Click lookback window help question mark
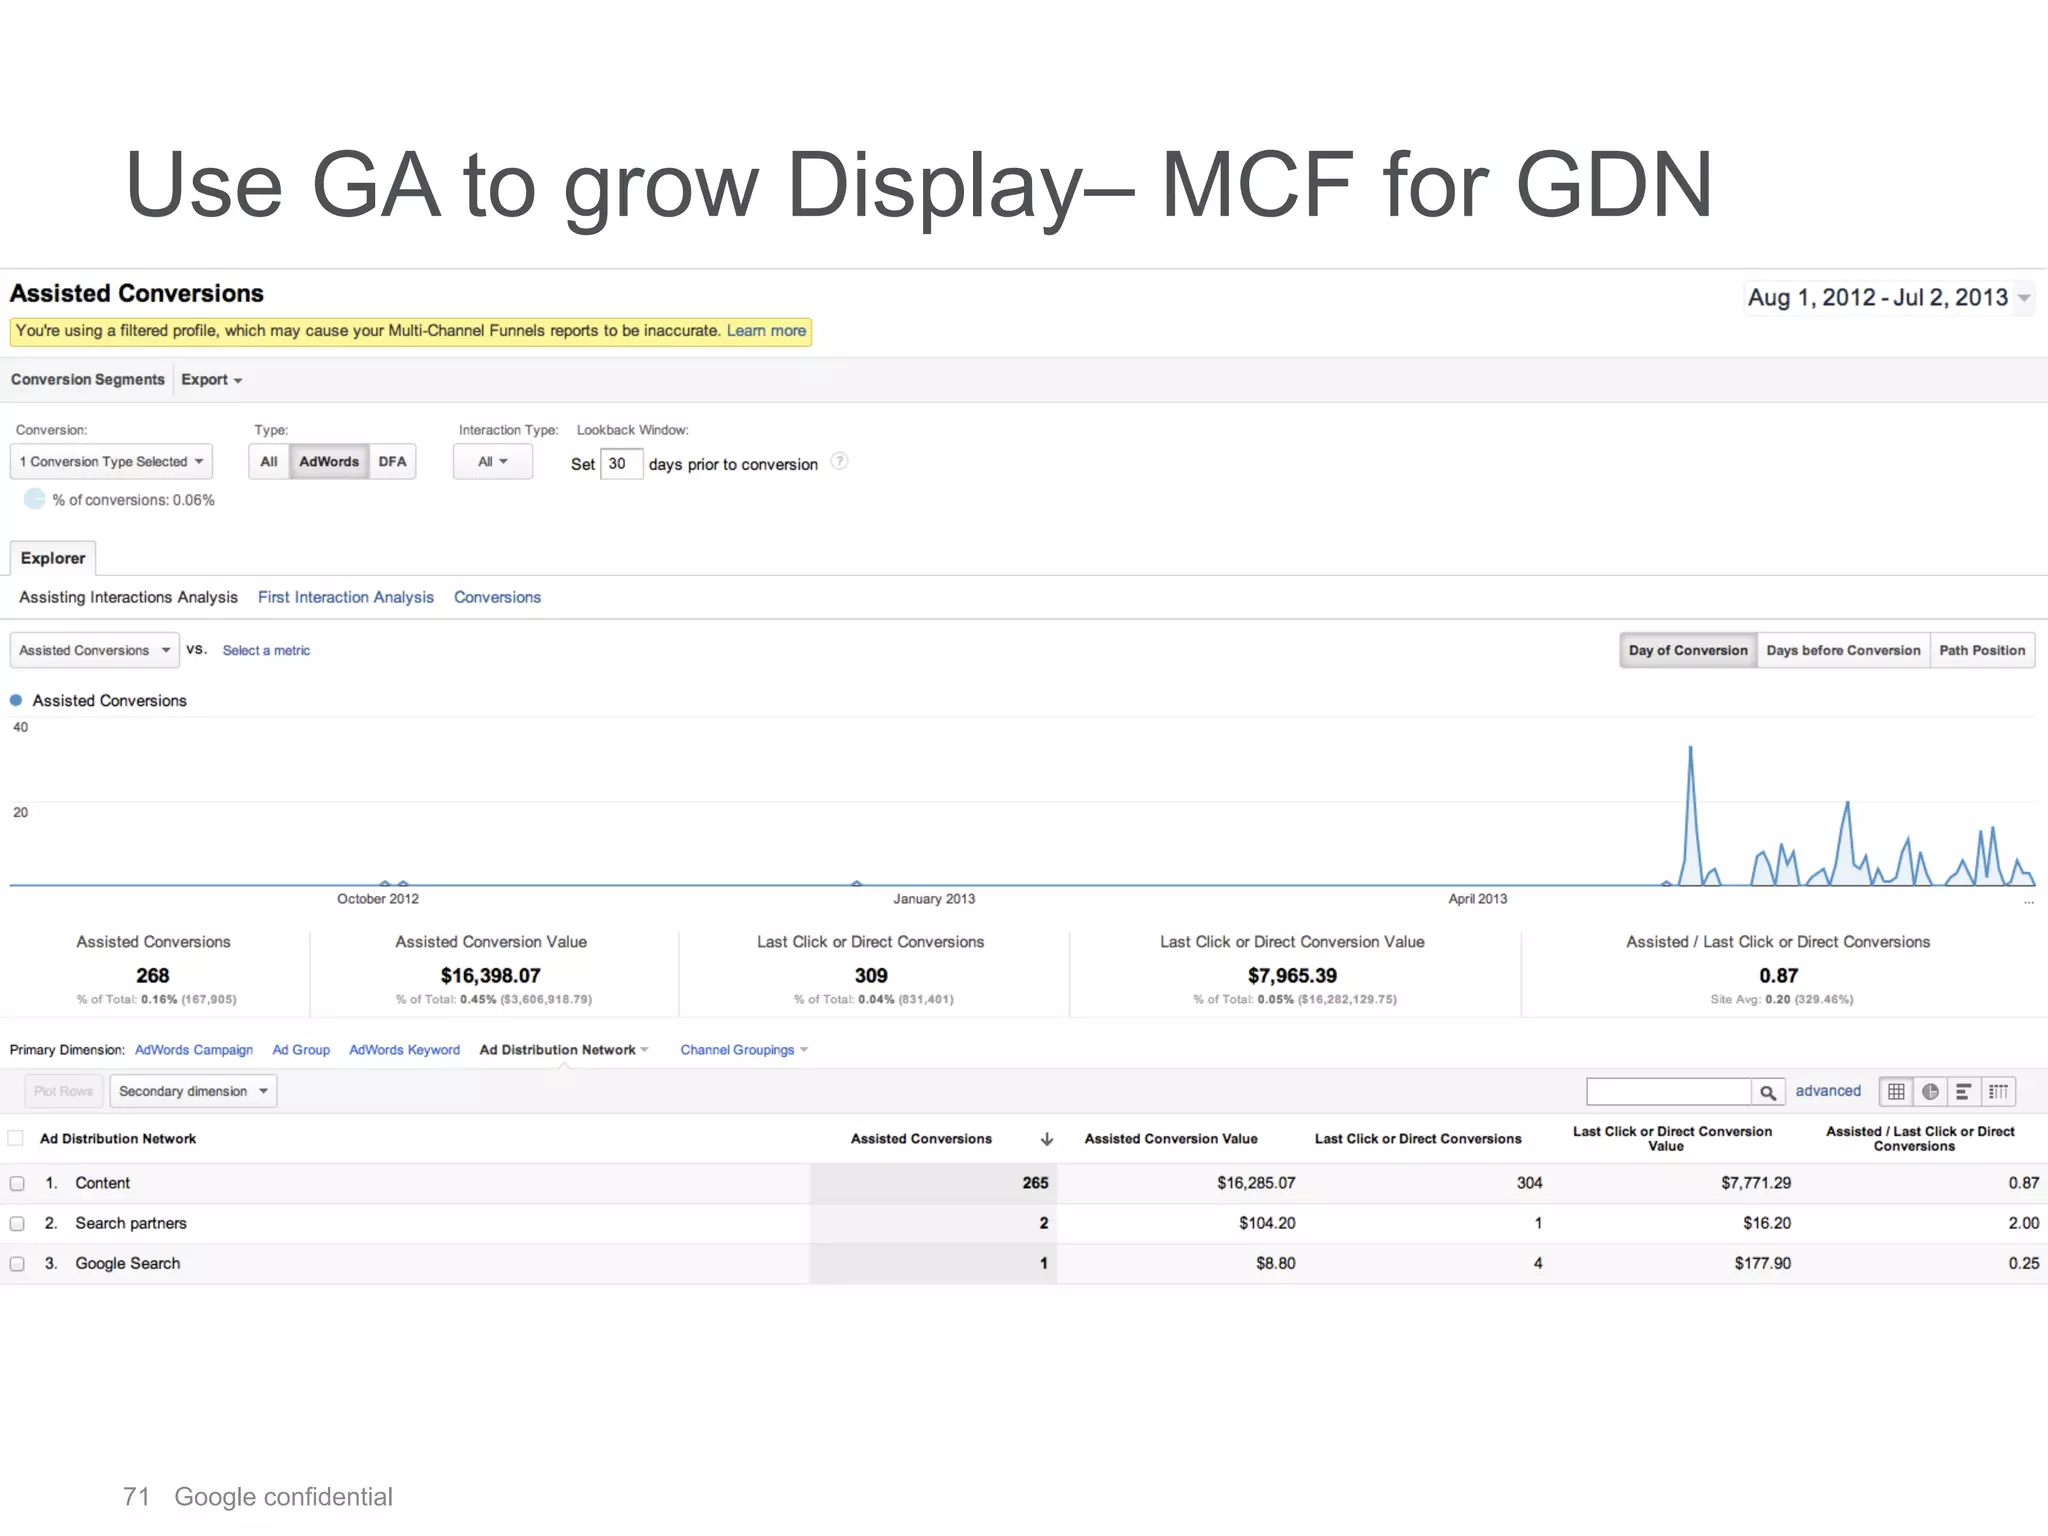Viewport: 2048px width, 1536px height. pyautogui.click(x=839, y=461)
